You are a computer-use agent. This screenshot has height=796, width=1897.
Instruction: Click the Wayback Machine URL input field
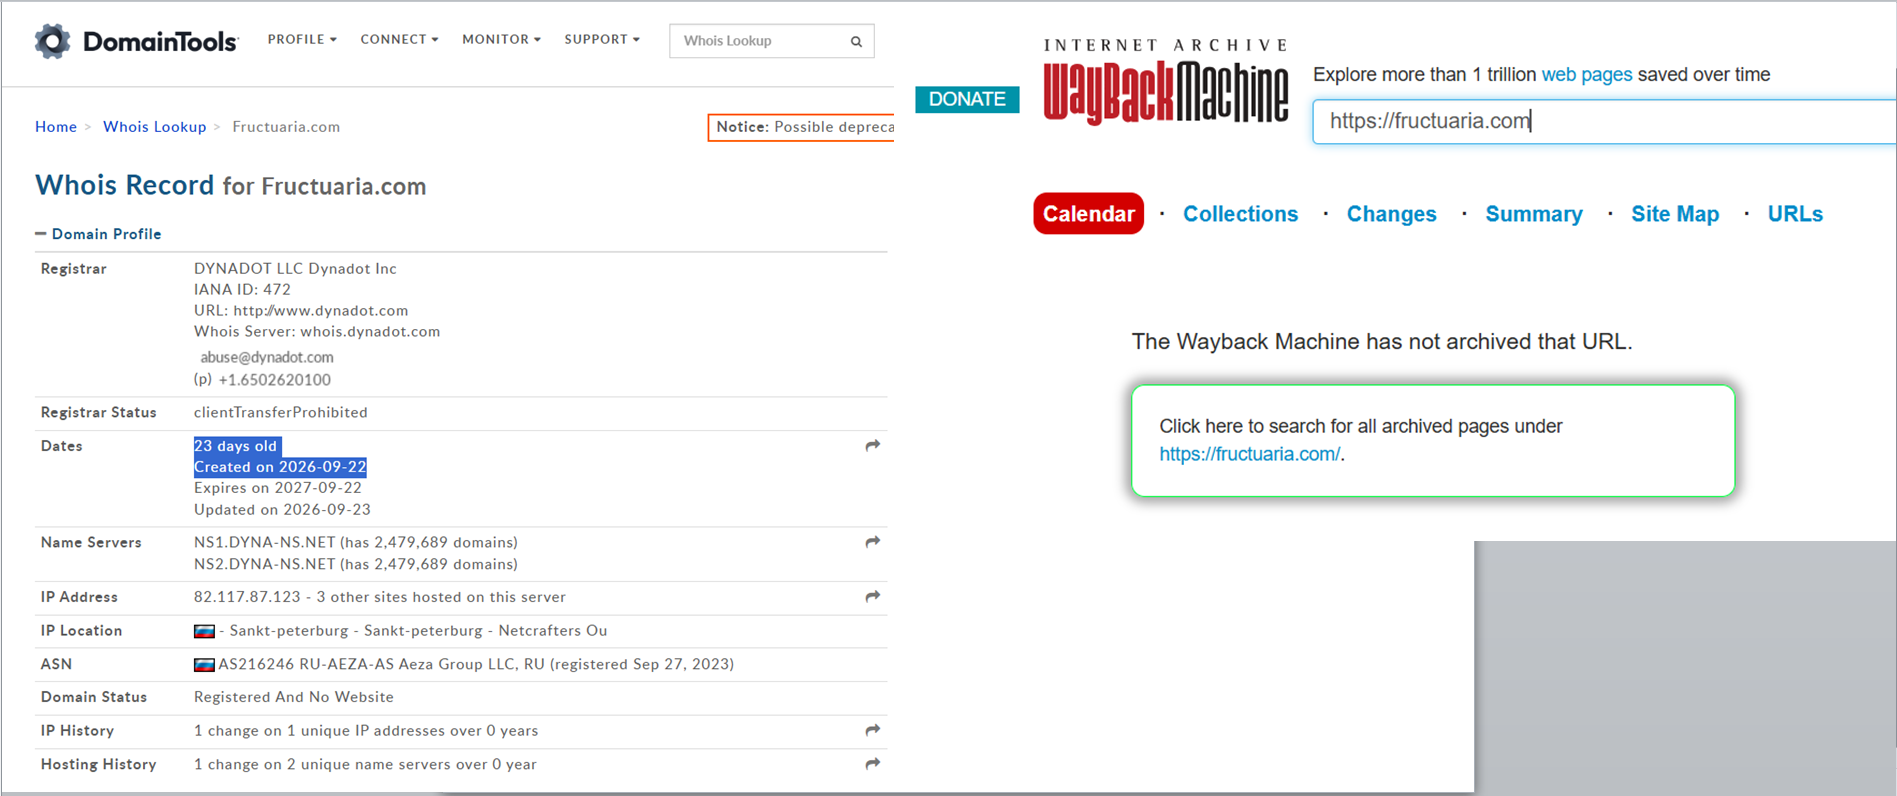coord(1604,121)
